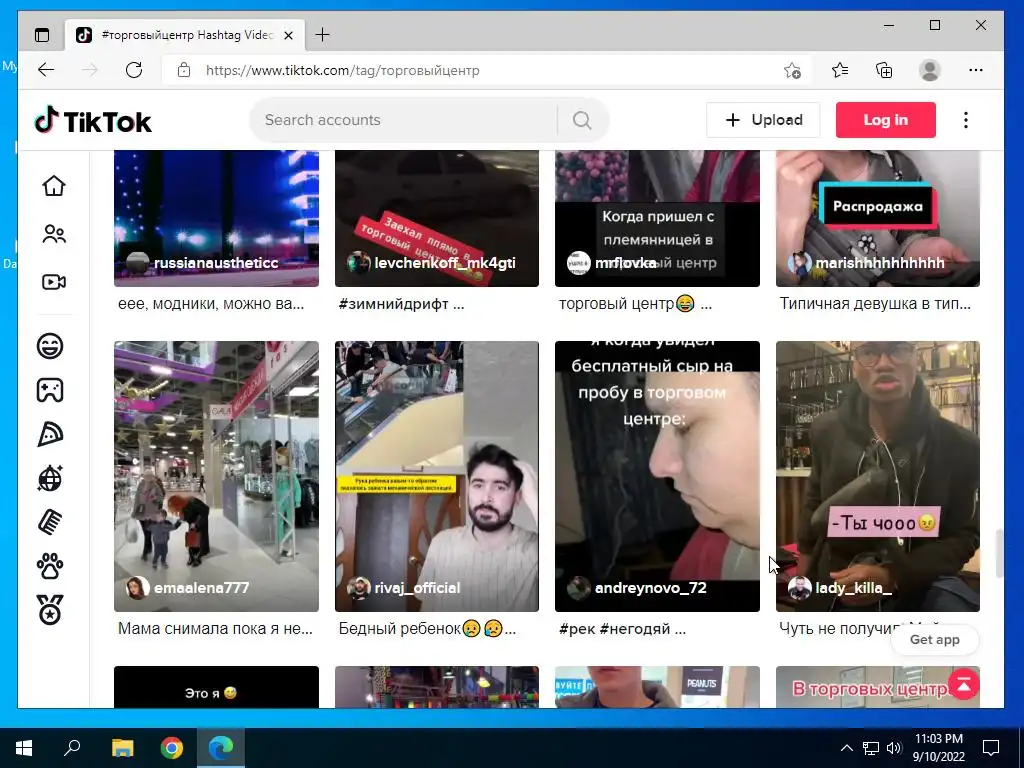Select the comedy smiley face category icon

pos(50,345)
